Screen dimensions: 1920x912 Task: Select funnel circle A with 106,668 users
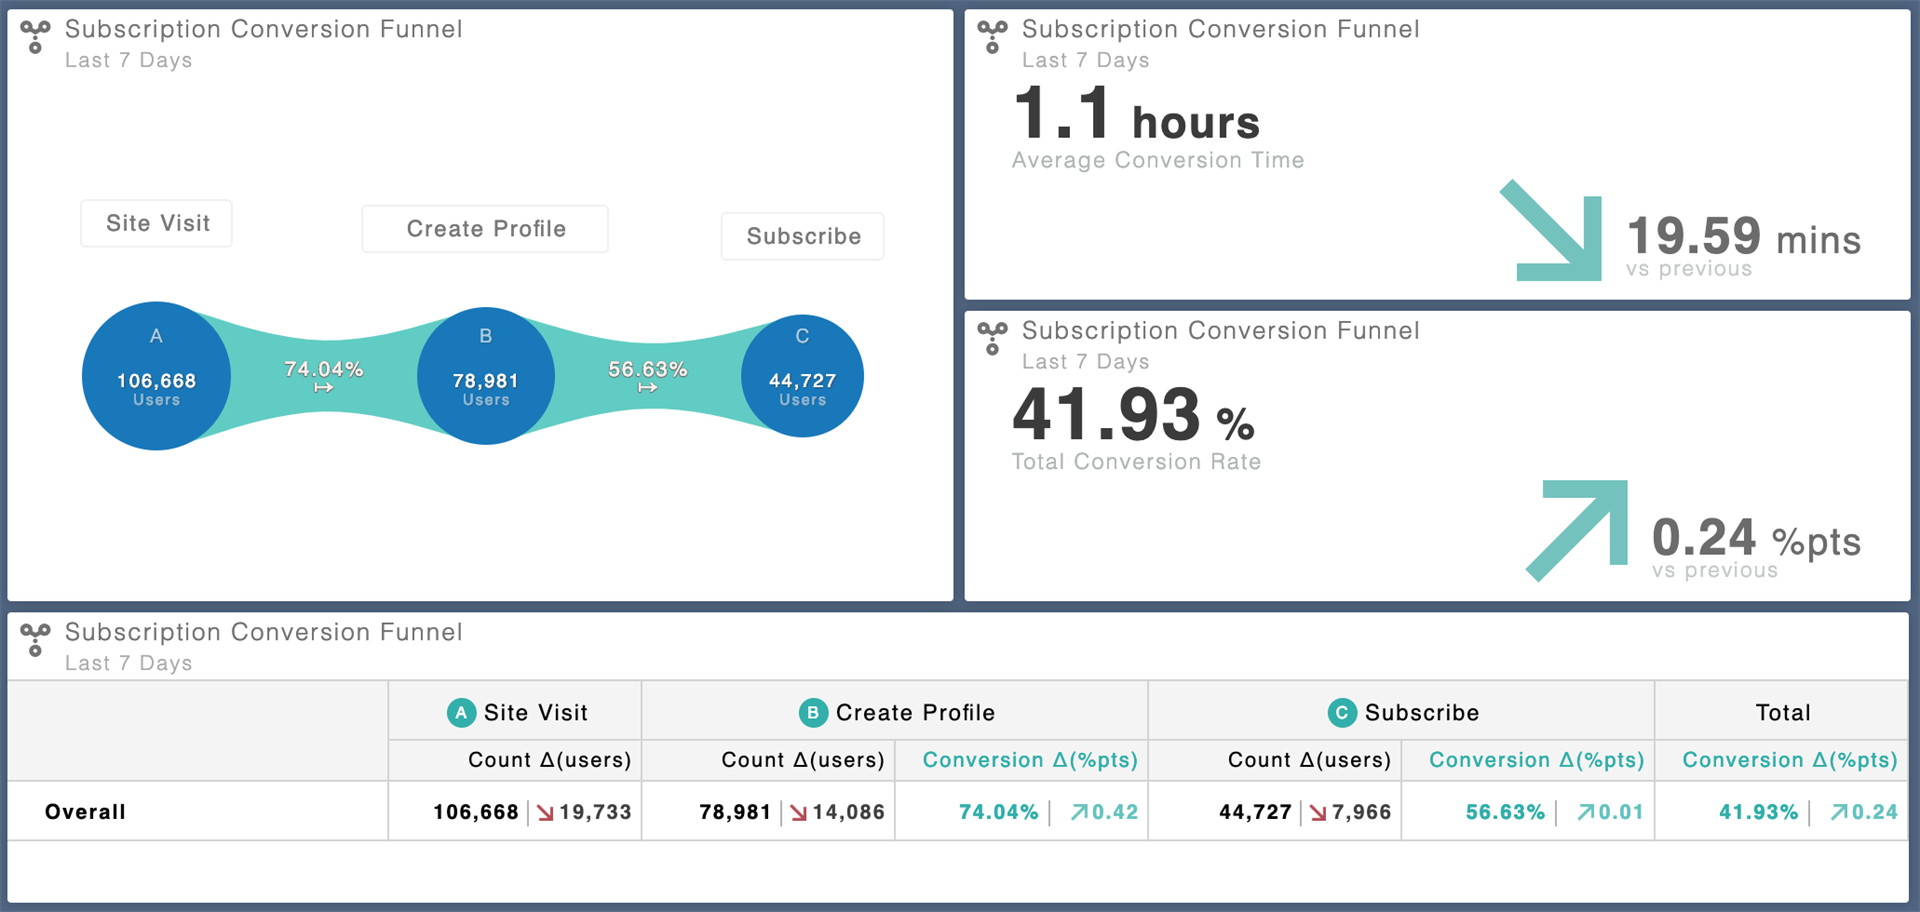click(156, 376)
